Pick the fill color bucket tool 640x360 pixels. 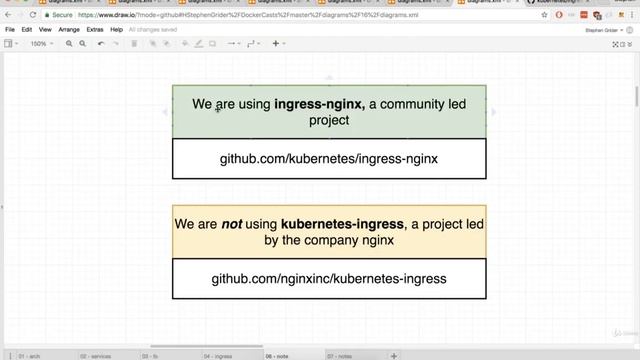pos(185,43)
